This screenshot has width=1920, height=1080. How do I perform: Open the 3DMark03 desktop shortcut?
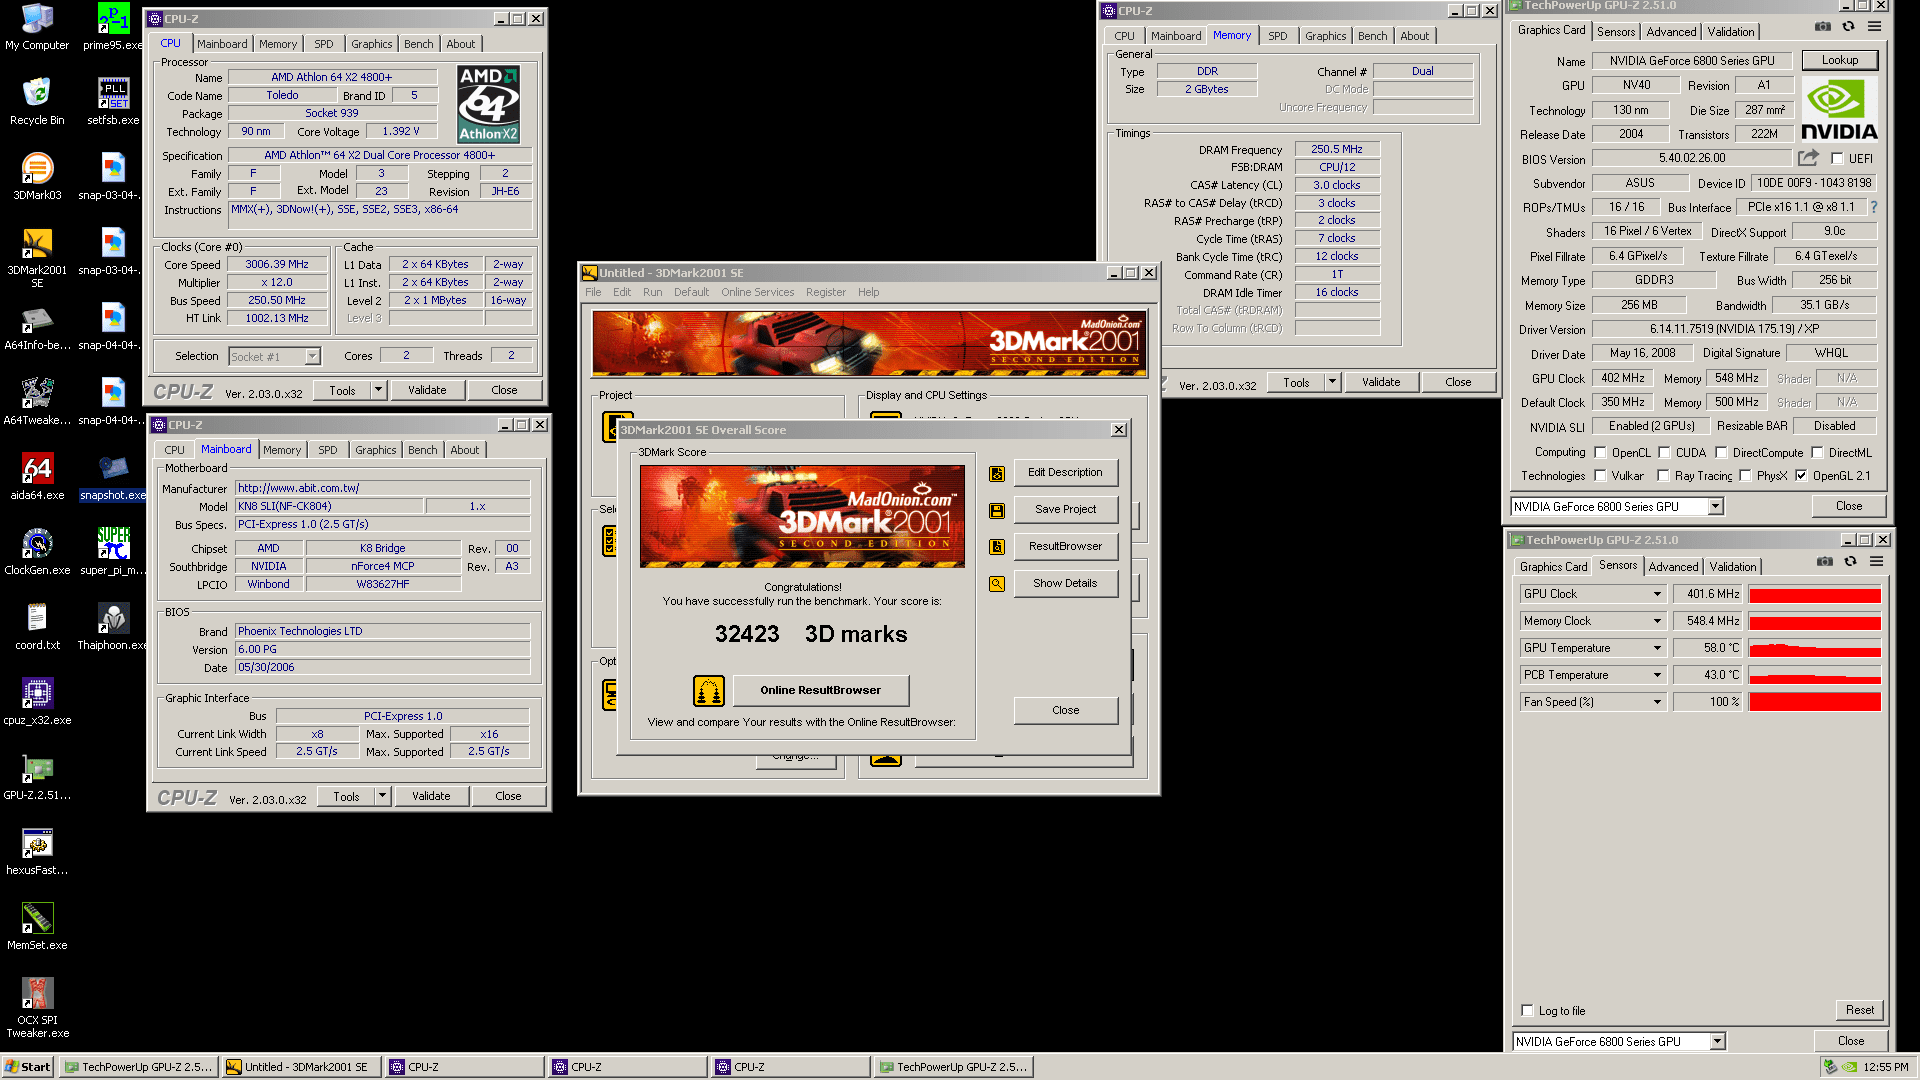pos(37,176)
